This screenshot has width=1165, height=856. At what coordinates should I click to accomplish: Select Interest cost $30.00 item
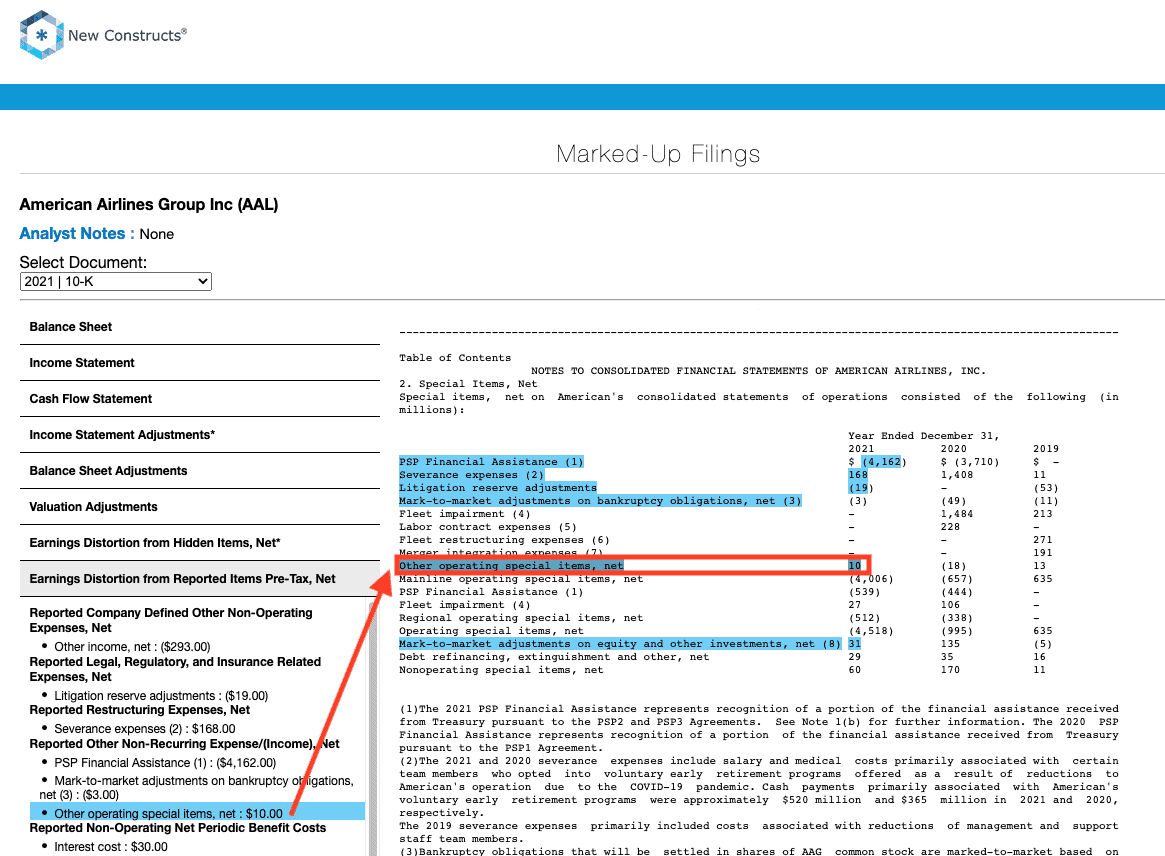111,847
